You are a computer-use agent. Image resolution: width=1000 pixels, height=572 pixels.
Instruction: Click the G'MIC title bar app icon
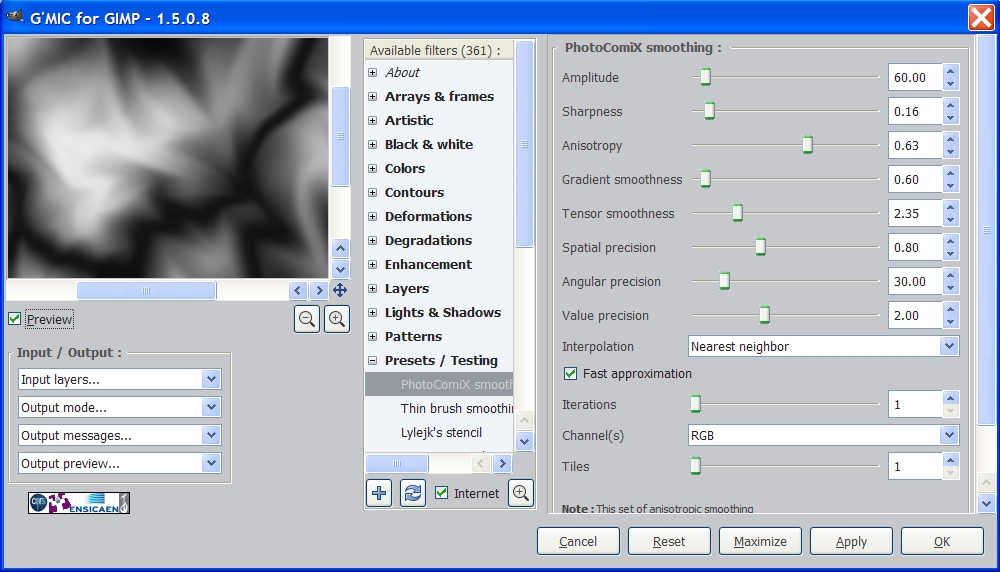pos(15,17)
